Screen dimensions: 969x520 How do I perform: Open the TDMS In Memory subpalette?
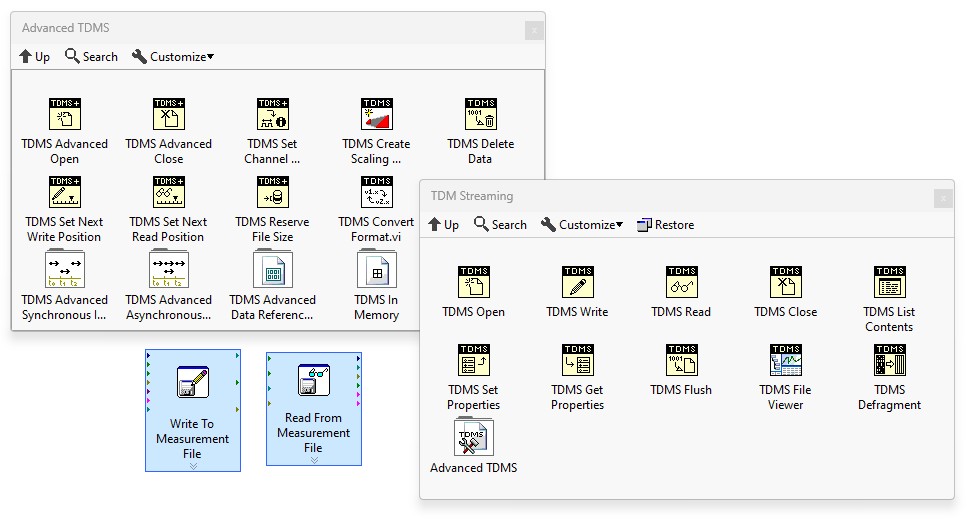376,269
